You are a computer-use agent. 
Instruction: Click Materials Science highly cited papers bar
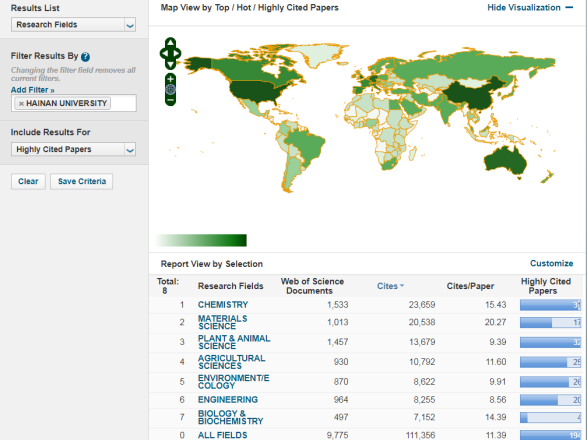550,322
